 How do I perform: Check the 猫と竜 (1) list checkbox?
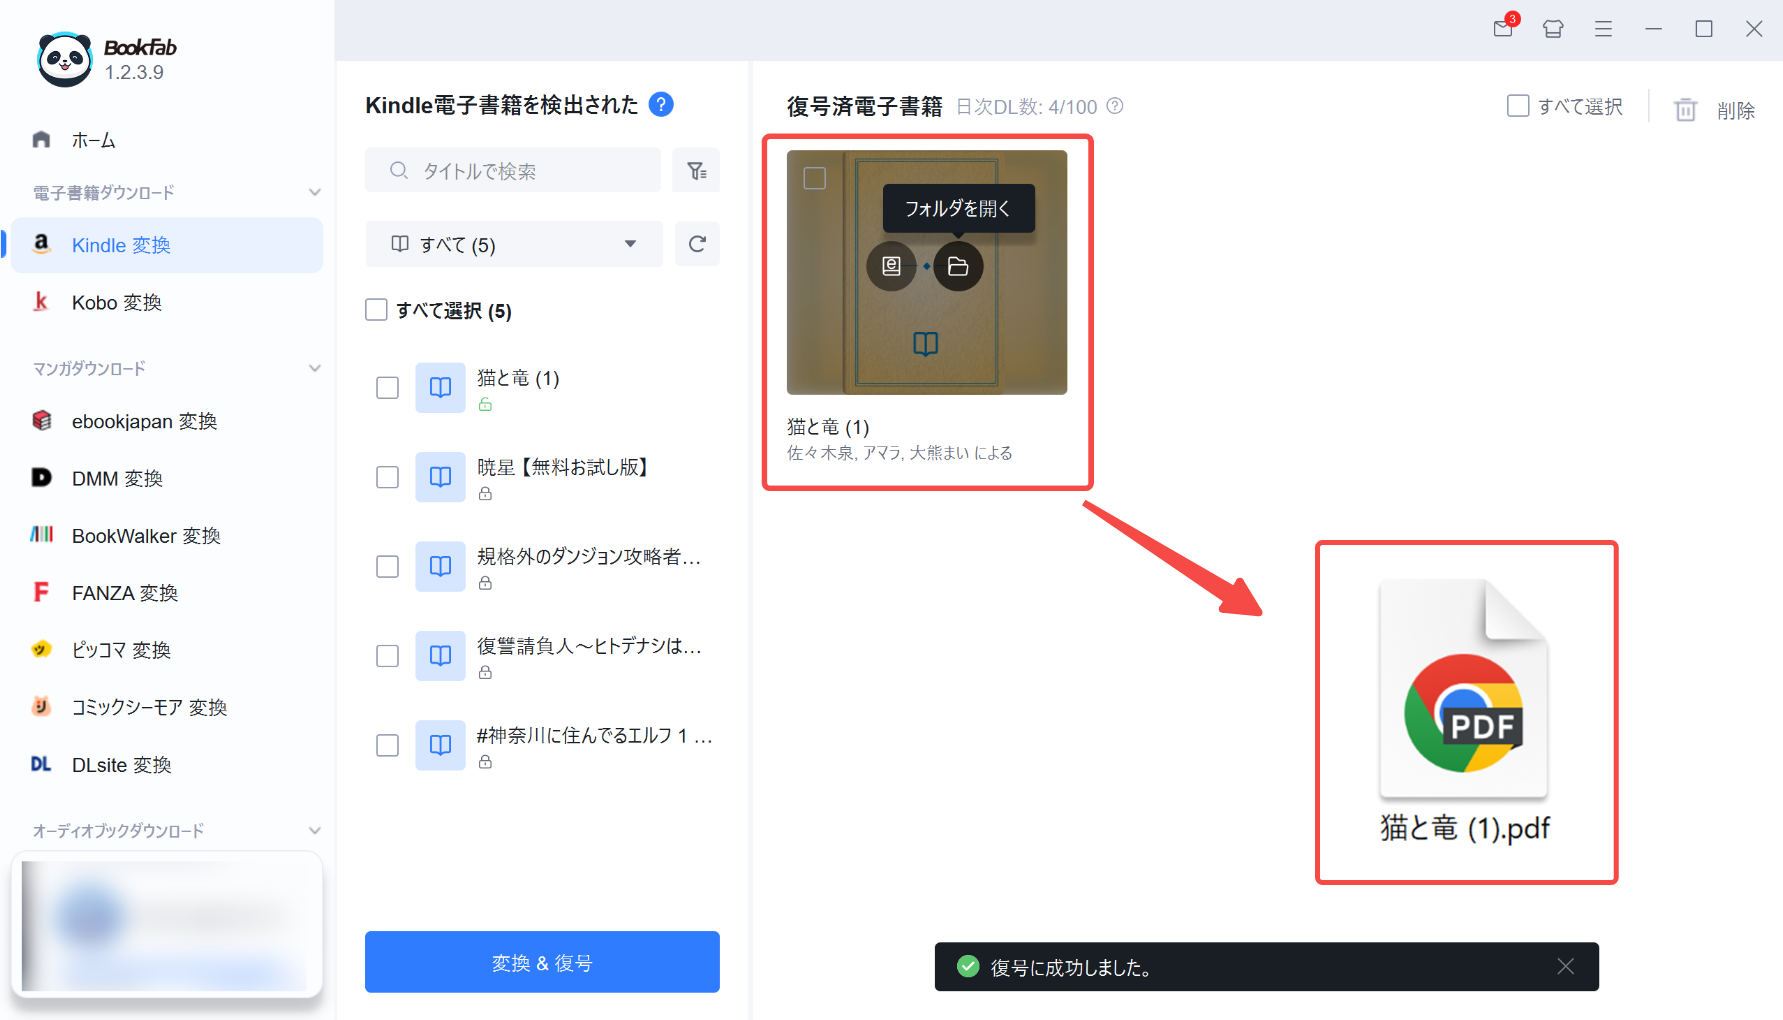tap(387, 388)
